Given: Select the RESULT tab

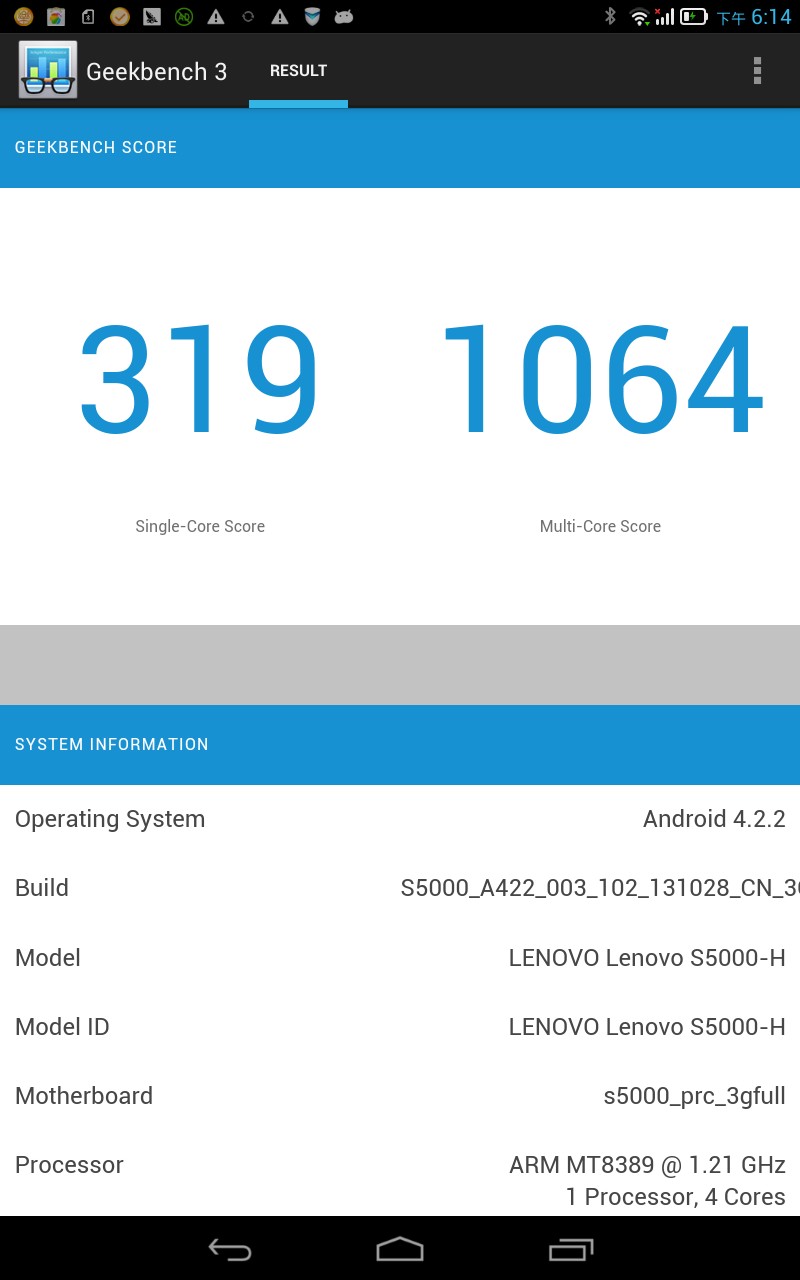Looking at the screenshot, I should [298, 70].
